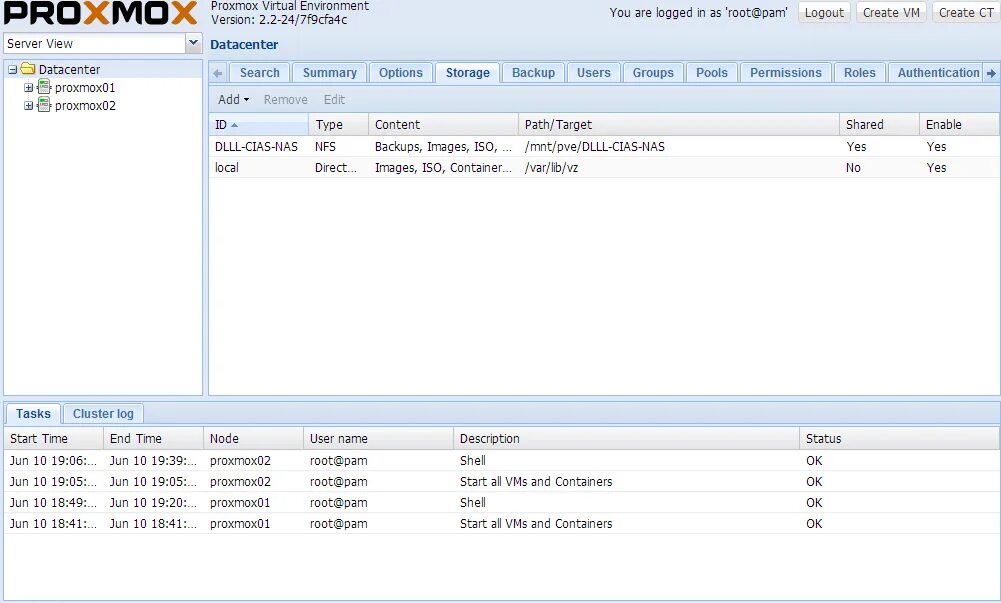Screen dimensions: 1001x603
Task: Sort tasks by Start Time header
Action: coord(54,439)
